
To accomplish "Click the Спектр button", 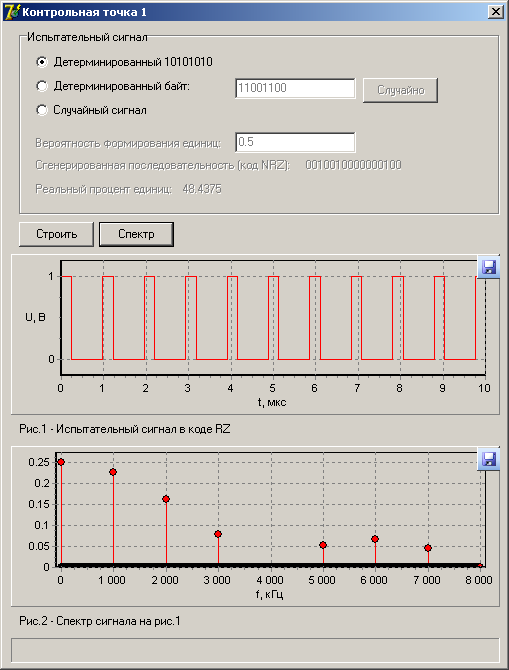I will click(136, 234).
